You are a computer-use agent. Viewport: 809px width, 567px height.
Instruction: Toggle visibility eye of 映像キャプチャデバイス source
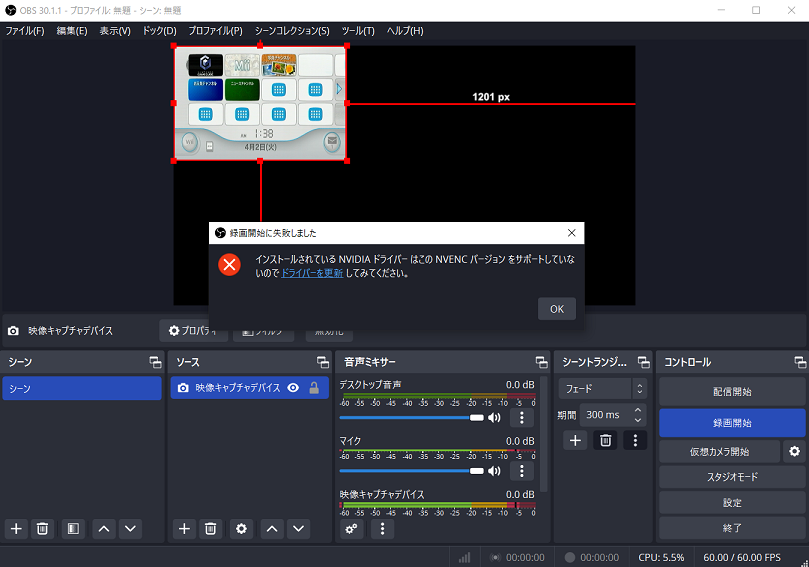(293, 388)
